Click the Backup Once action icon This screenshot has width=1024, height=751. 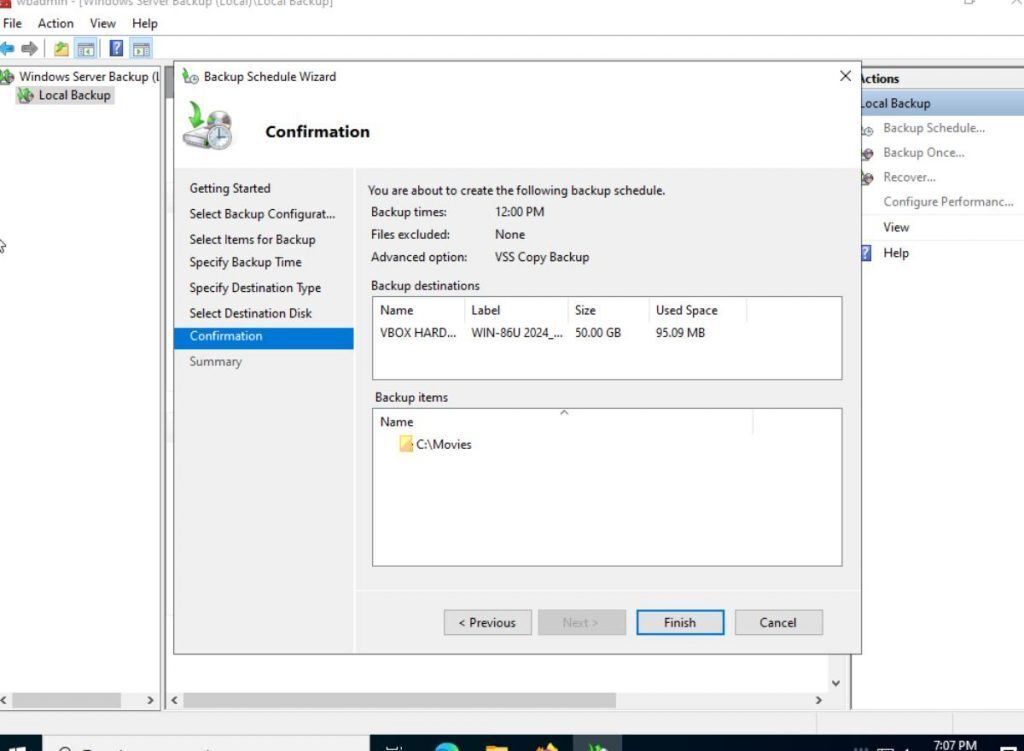point(867,153)
